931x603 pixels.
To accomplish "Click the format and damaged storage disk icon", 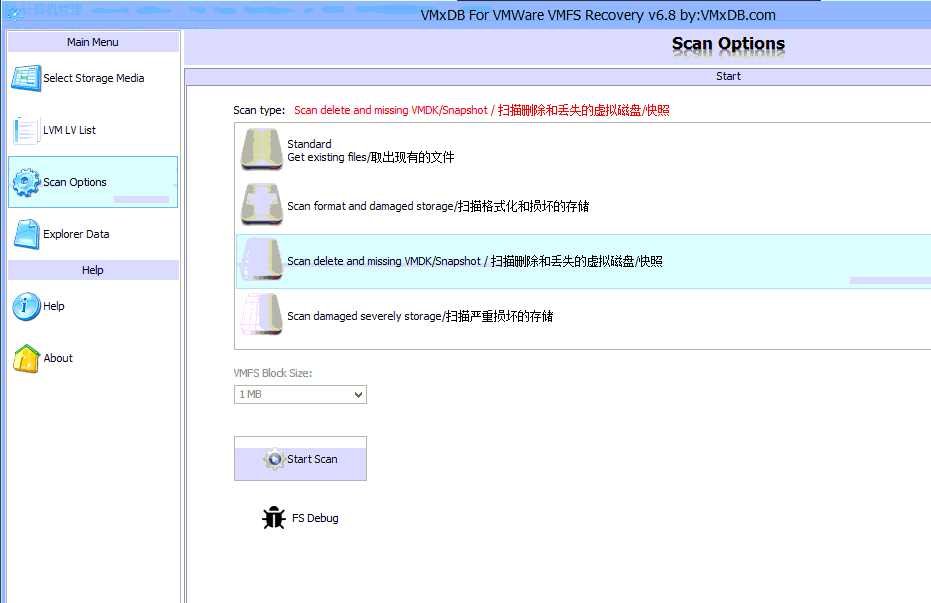I will coord(261,205).
